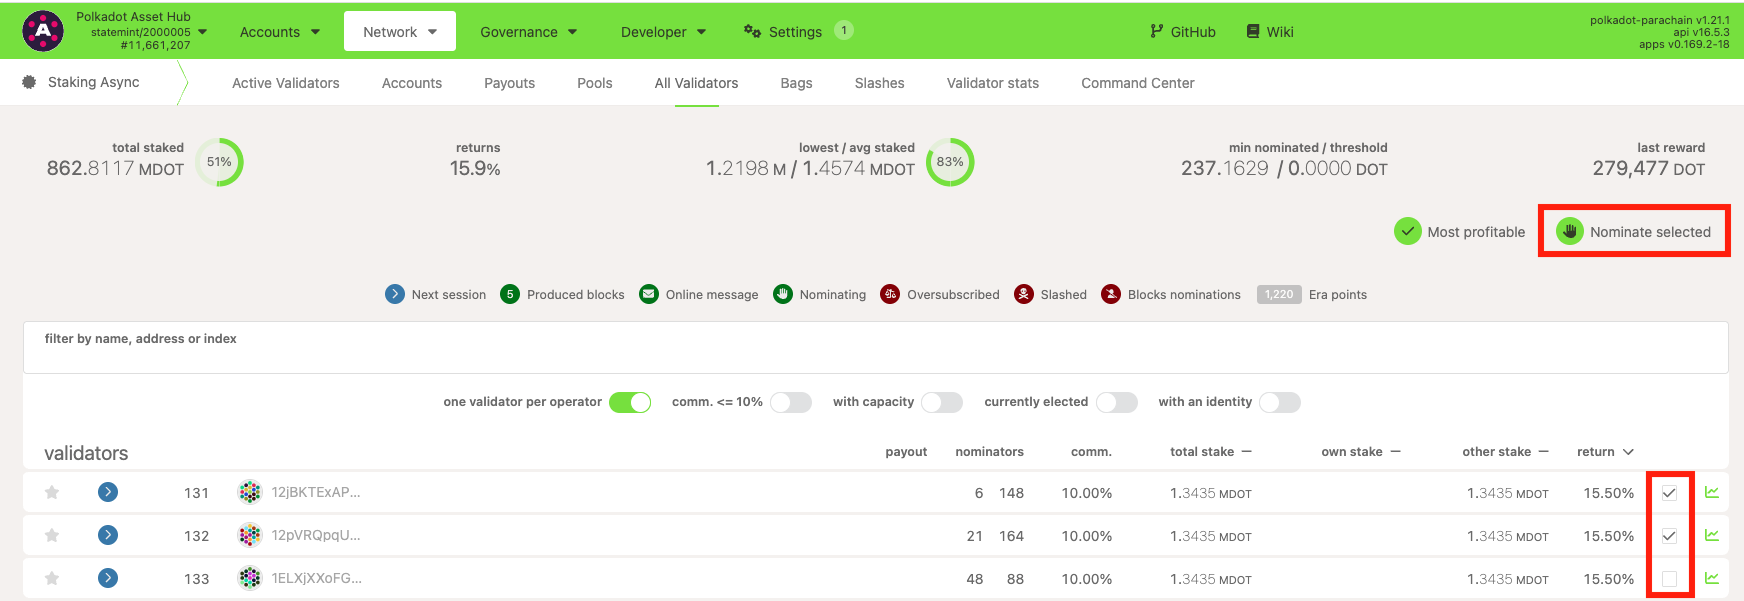The height and width of the screenshot is (601, 1744).
Task: Open the stats chart for validator 133
Action: coord(1712,578)
